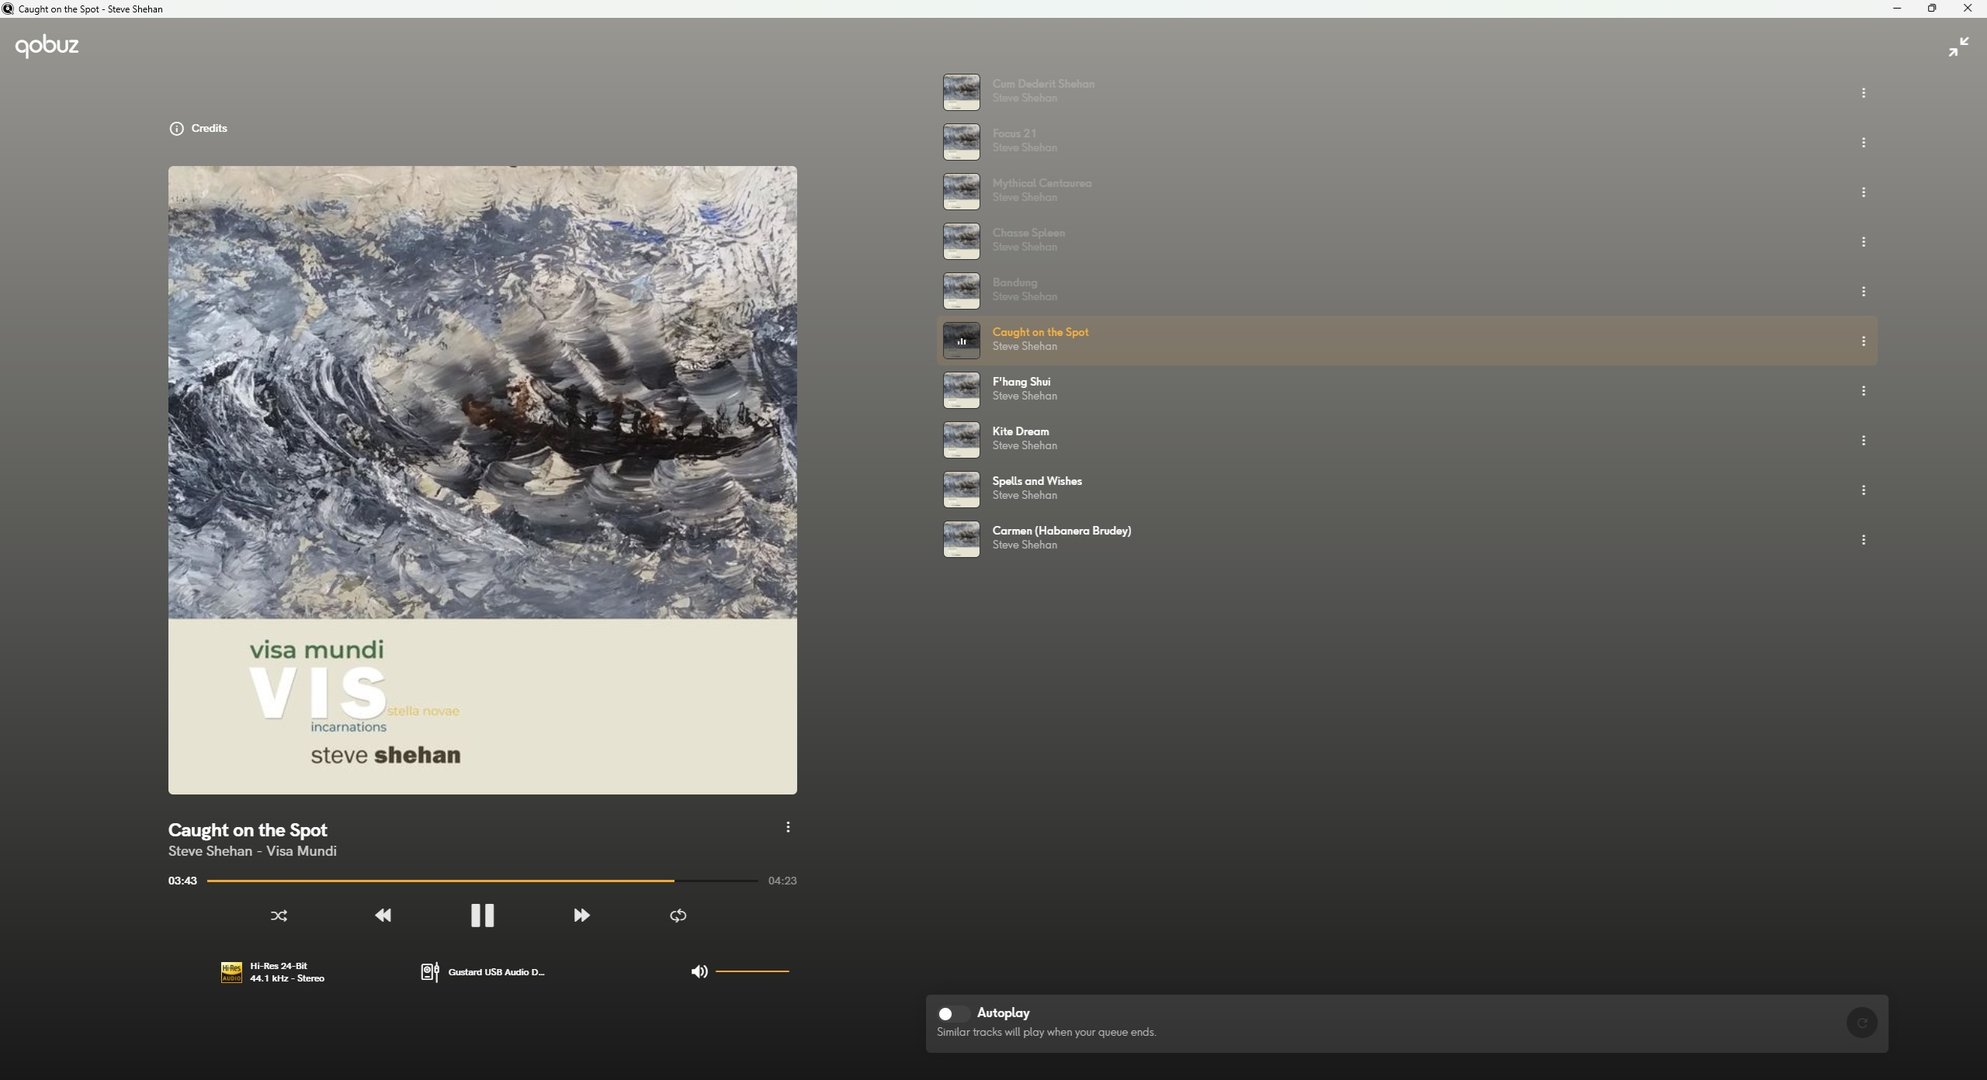Viewport: 1987px width, 1080px height.
Task: Open Hi-Res 24-Bit quality settings
Action: (x=287, y=972)
